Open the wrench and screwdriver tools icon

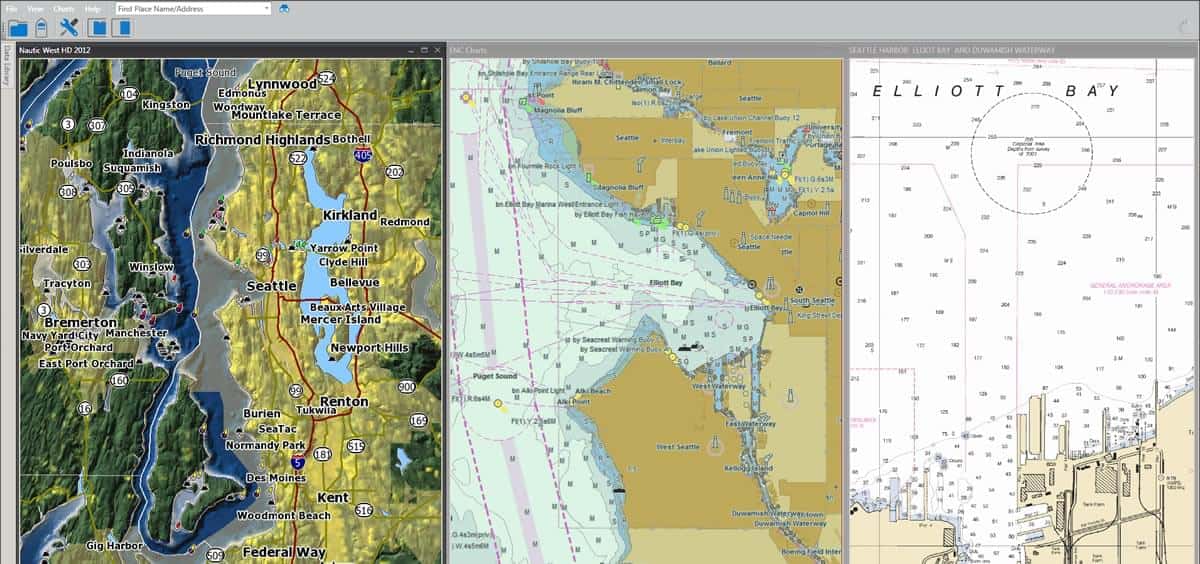click(69, 27)
